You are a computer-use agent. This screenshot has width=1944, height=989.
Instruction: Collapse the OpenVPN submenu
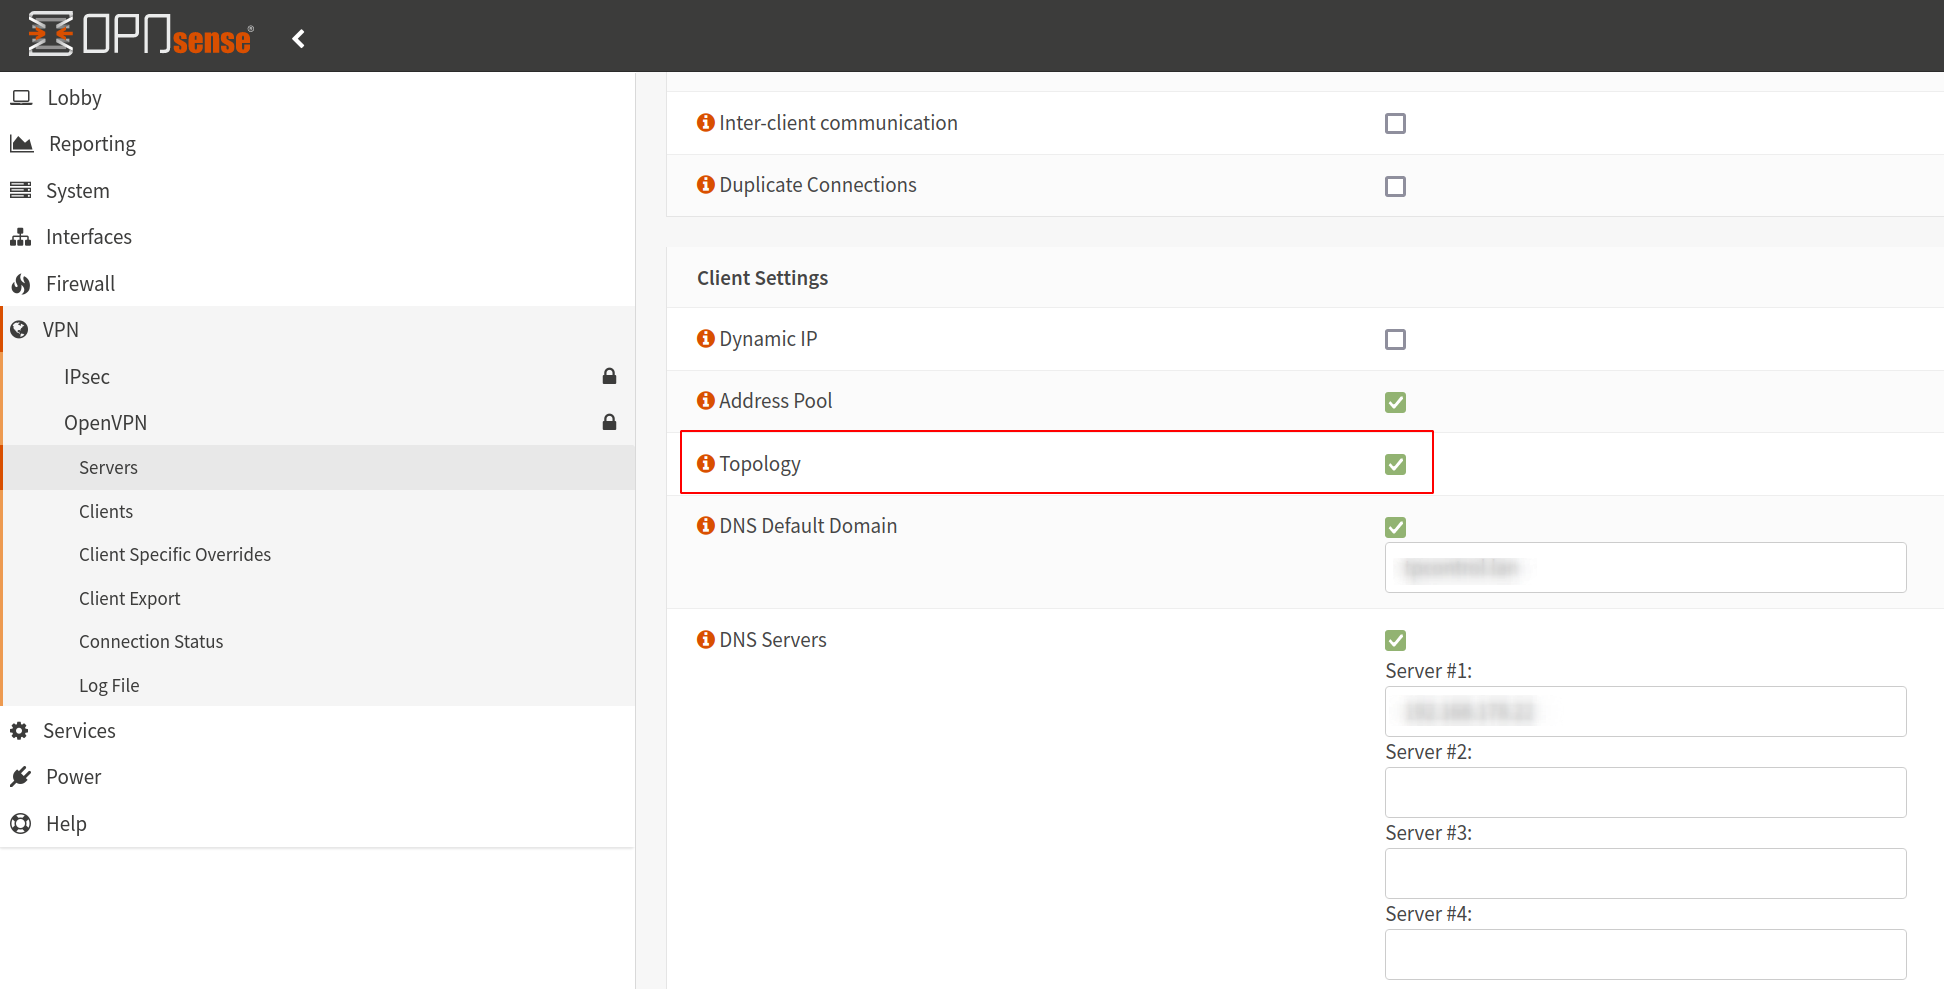[105, 423]
